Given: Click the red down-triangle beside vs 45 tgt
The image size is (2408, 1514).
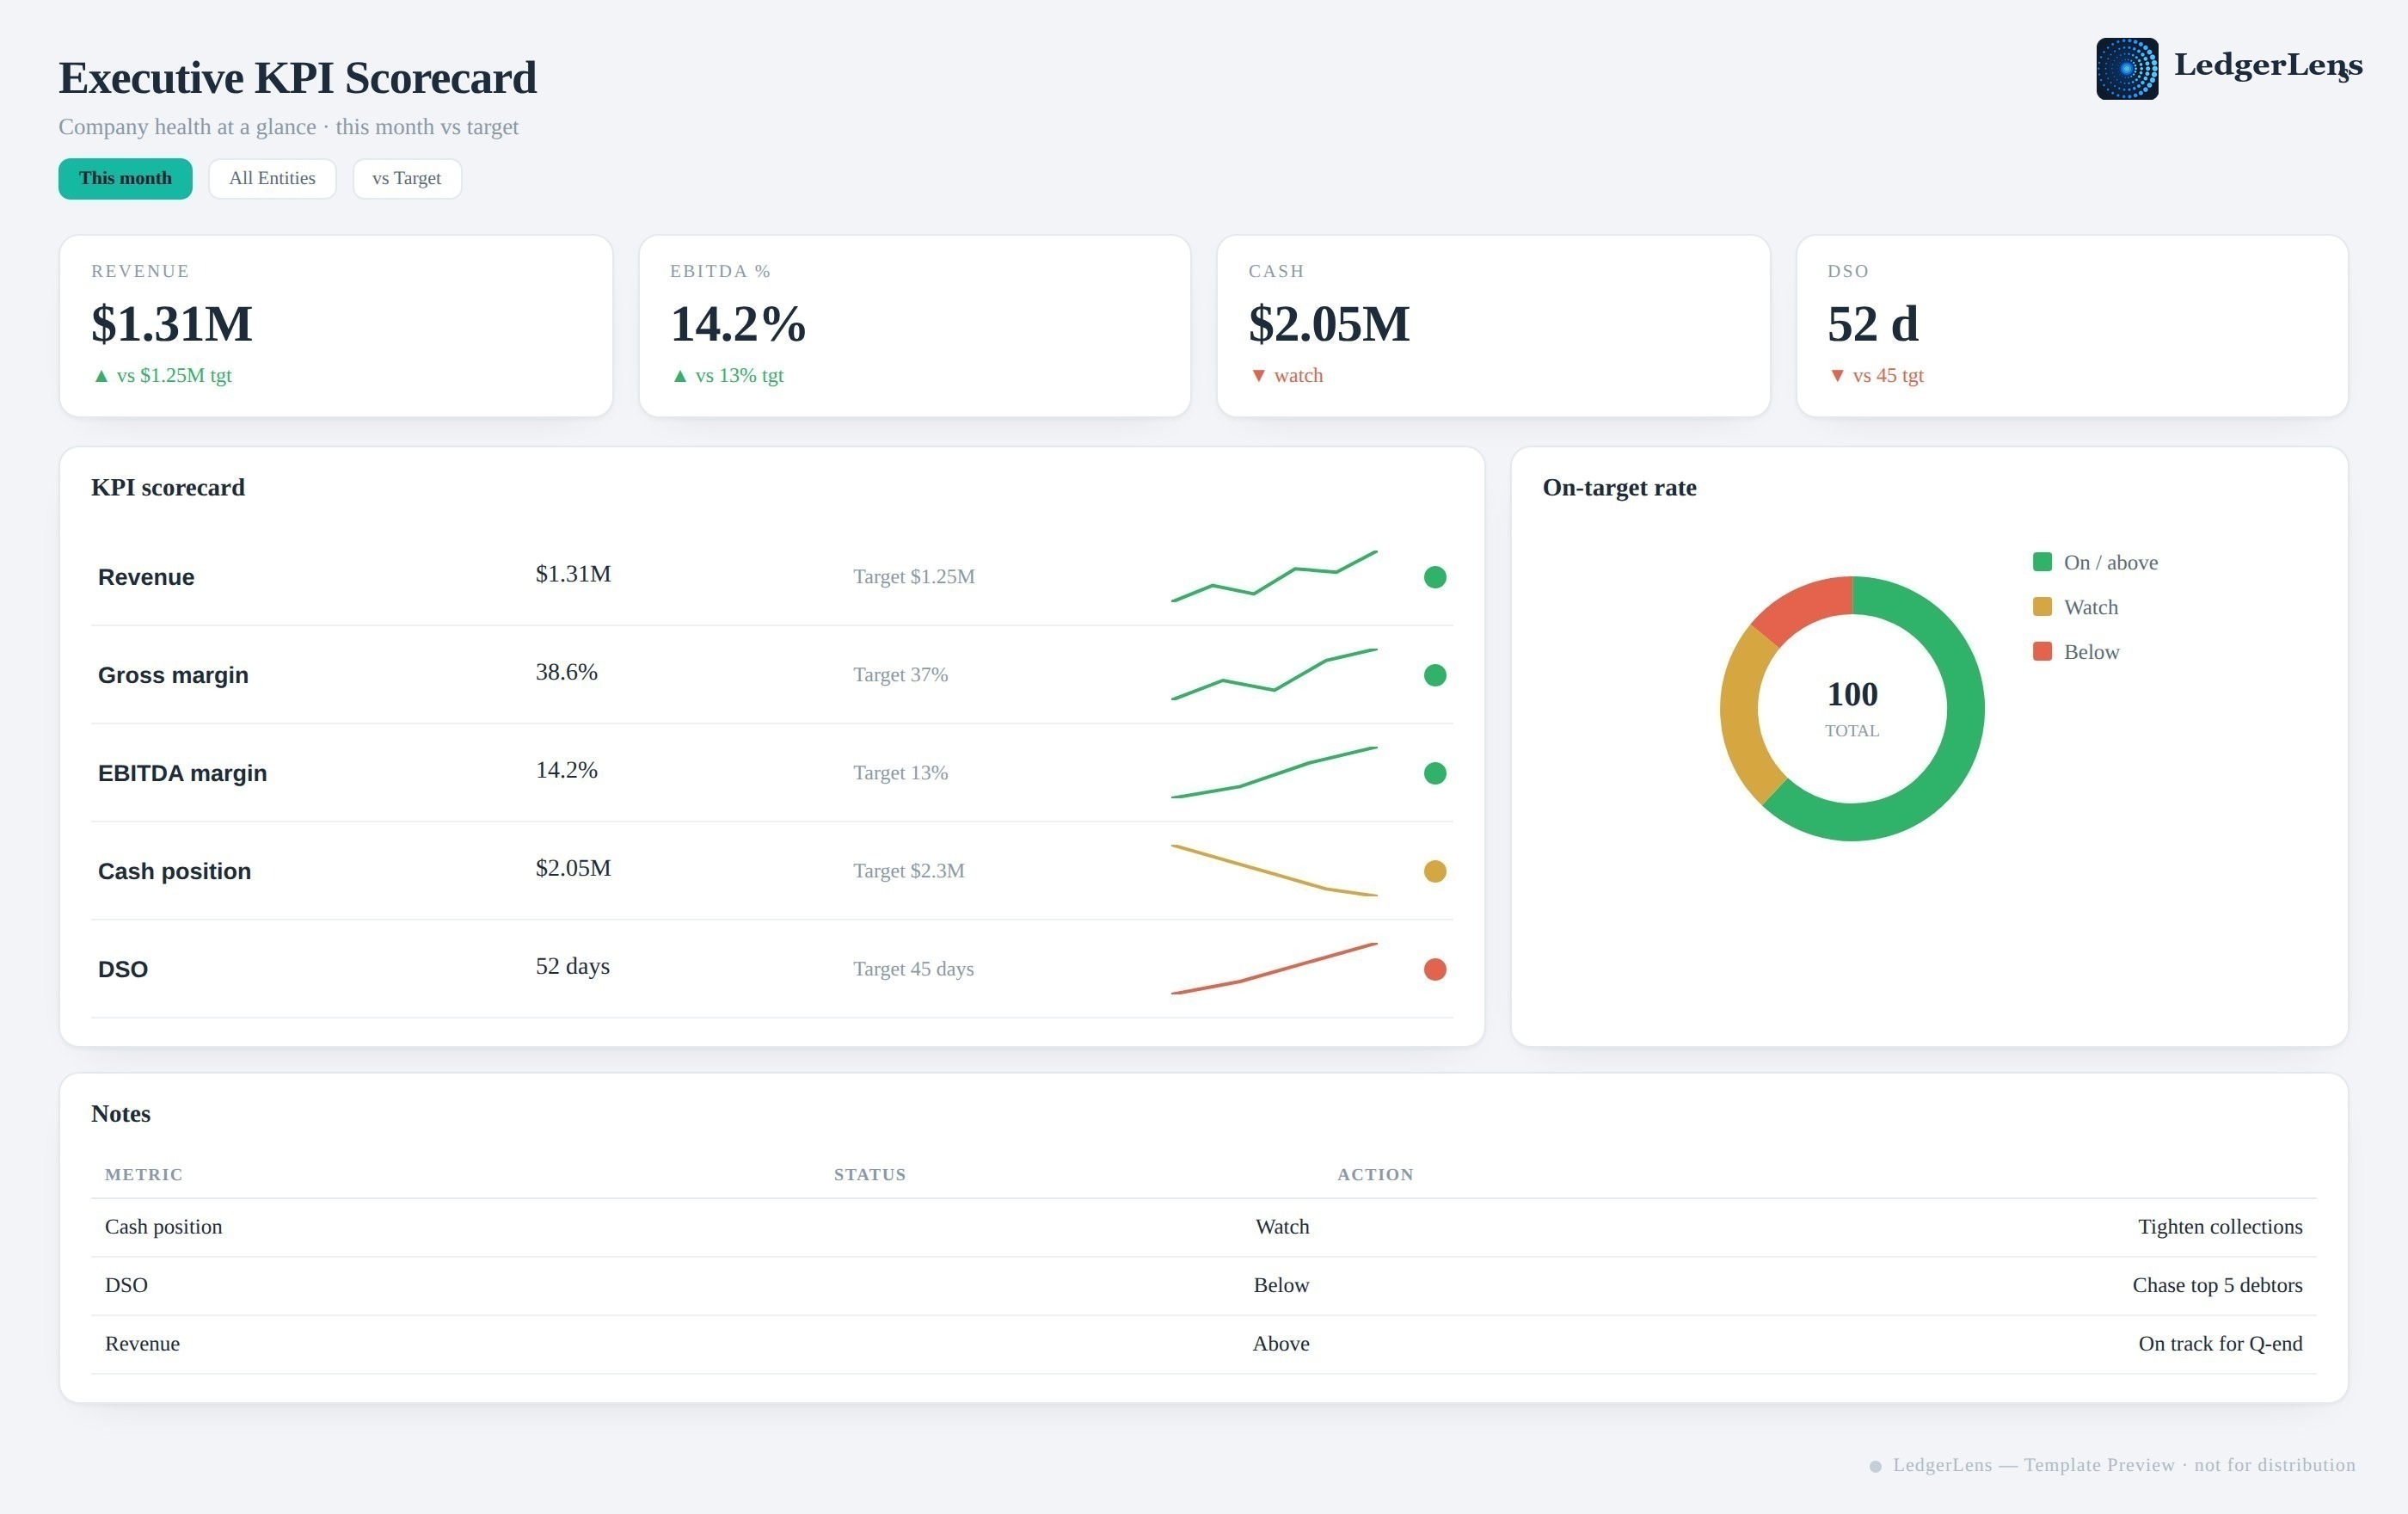Looking at the screenshot, I should tap(1837, 376).
